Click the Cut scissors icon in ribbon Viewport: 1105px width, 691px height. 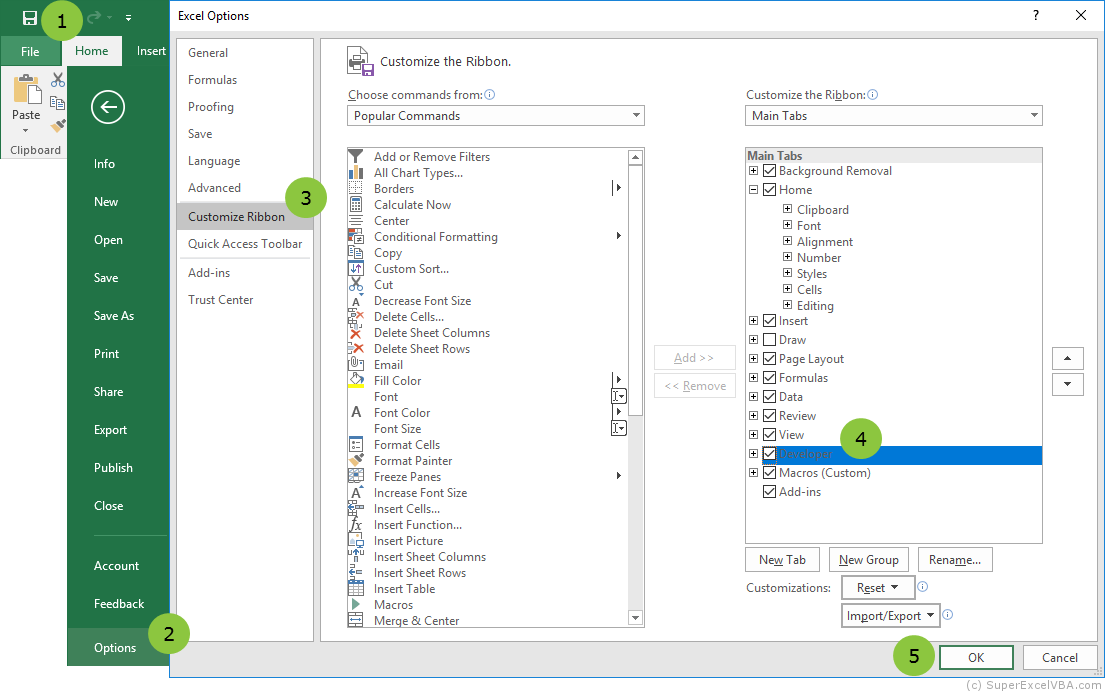click(x=58, y=80)
